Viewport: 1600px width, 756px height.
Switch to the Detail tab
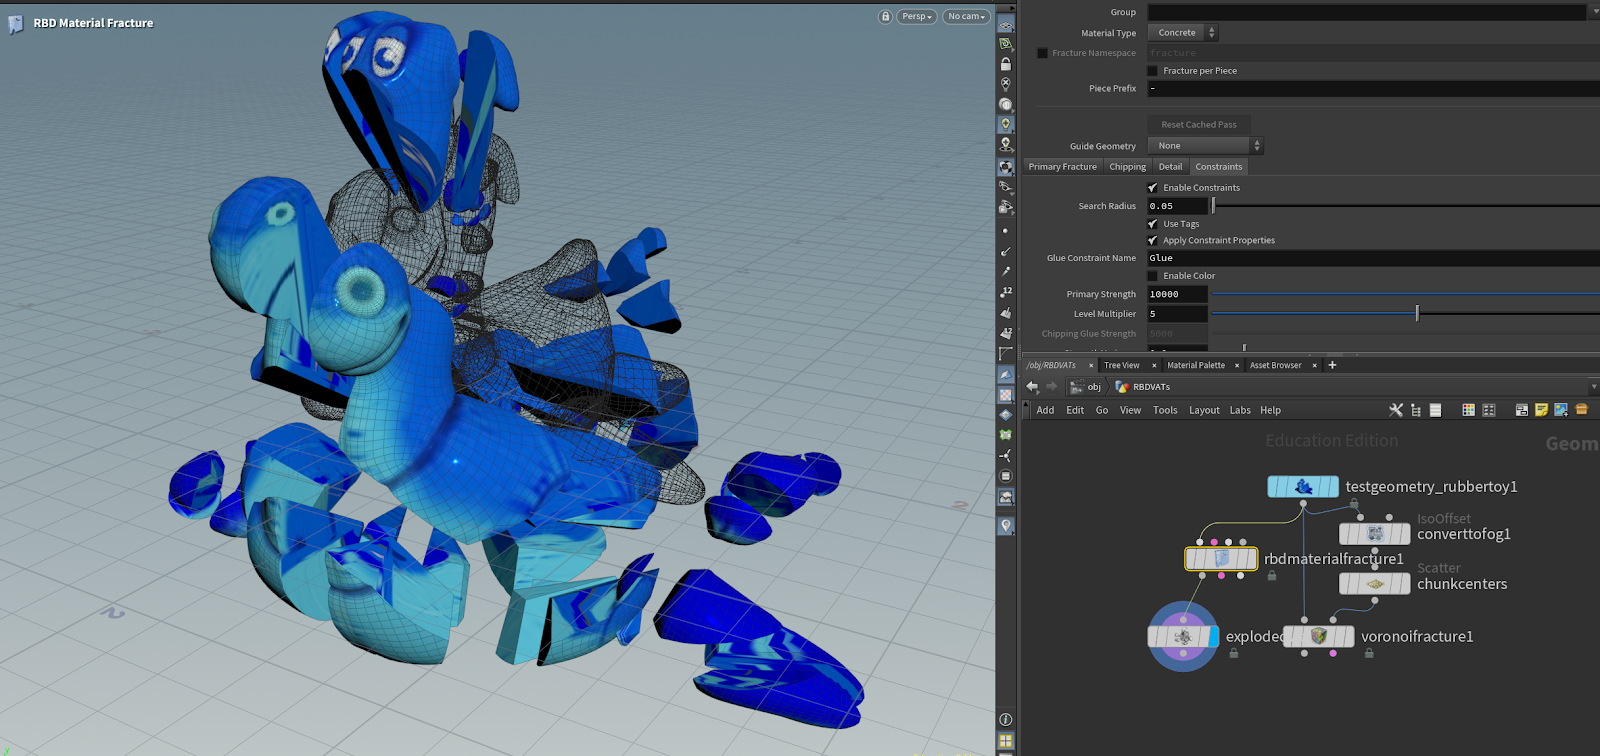pos(1170,167)
